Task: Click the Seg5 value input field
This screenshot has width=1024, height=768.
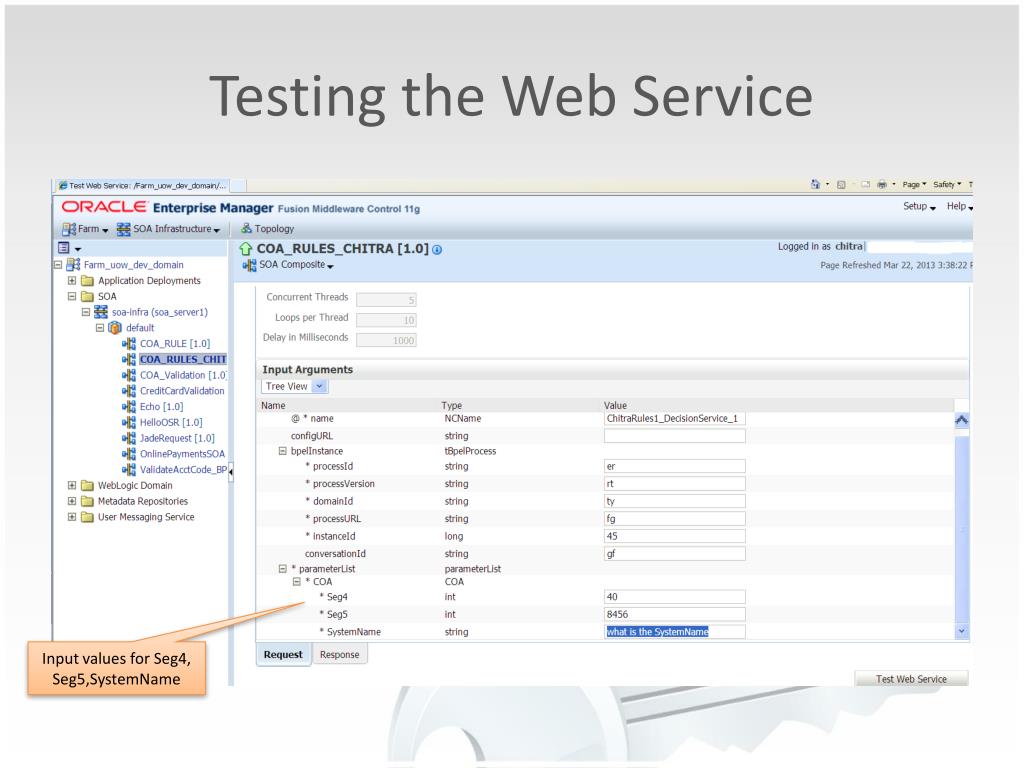Action: [x=675, y=615]
